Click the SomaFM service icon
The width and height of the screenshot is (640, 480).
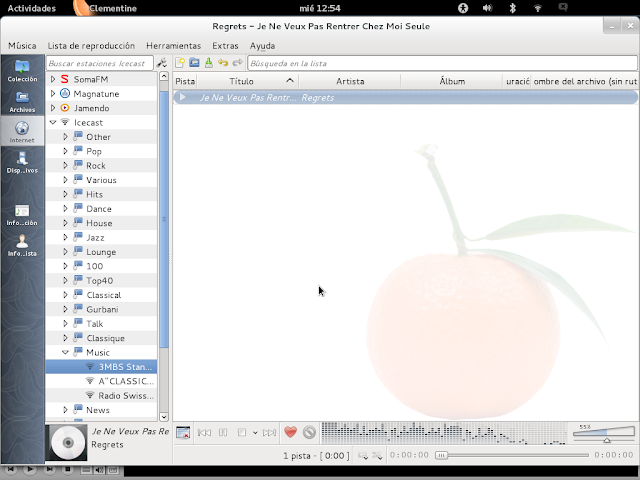pyautogui.click(x=64, y=79)
